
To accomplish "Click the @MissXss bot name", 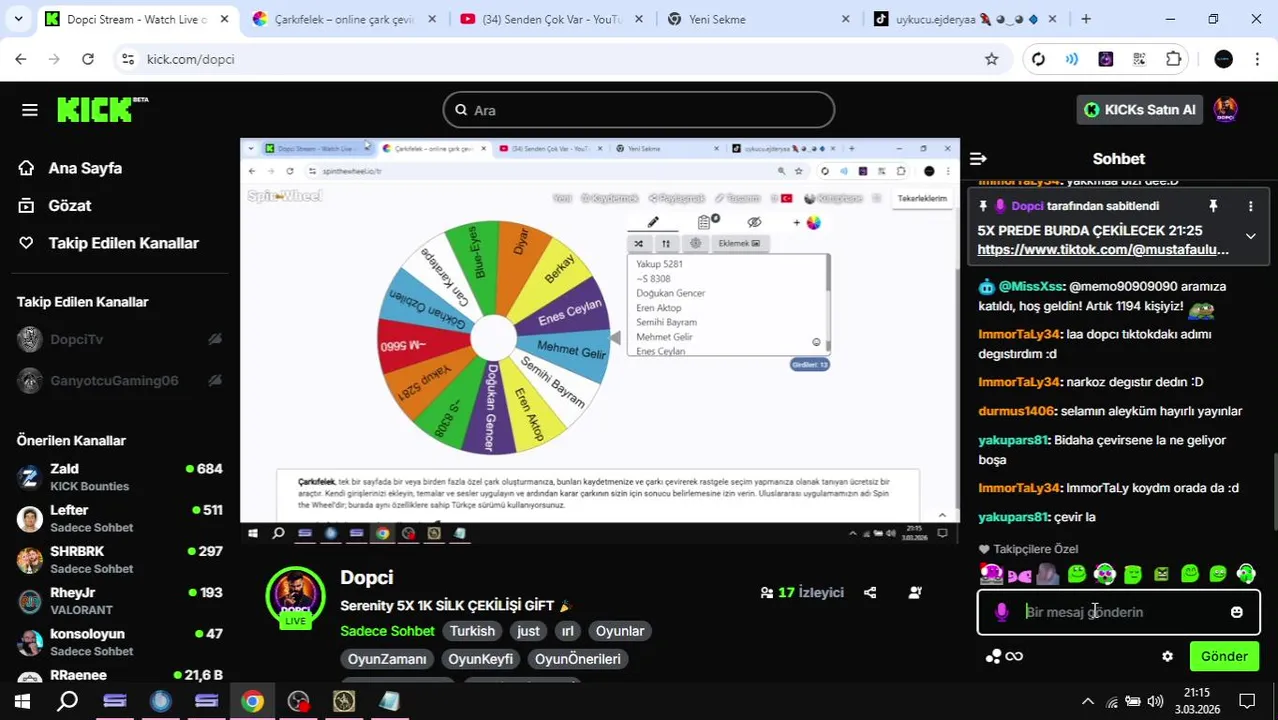I will point(1030,286).
